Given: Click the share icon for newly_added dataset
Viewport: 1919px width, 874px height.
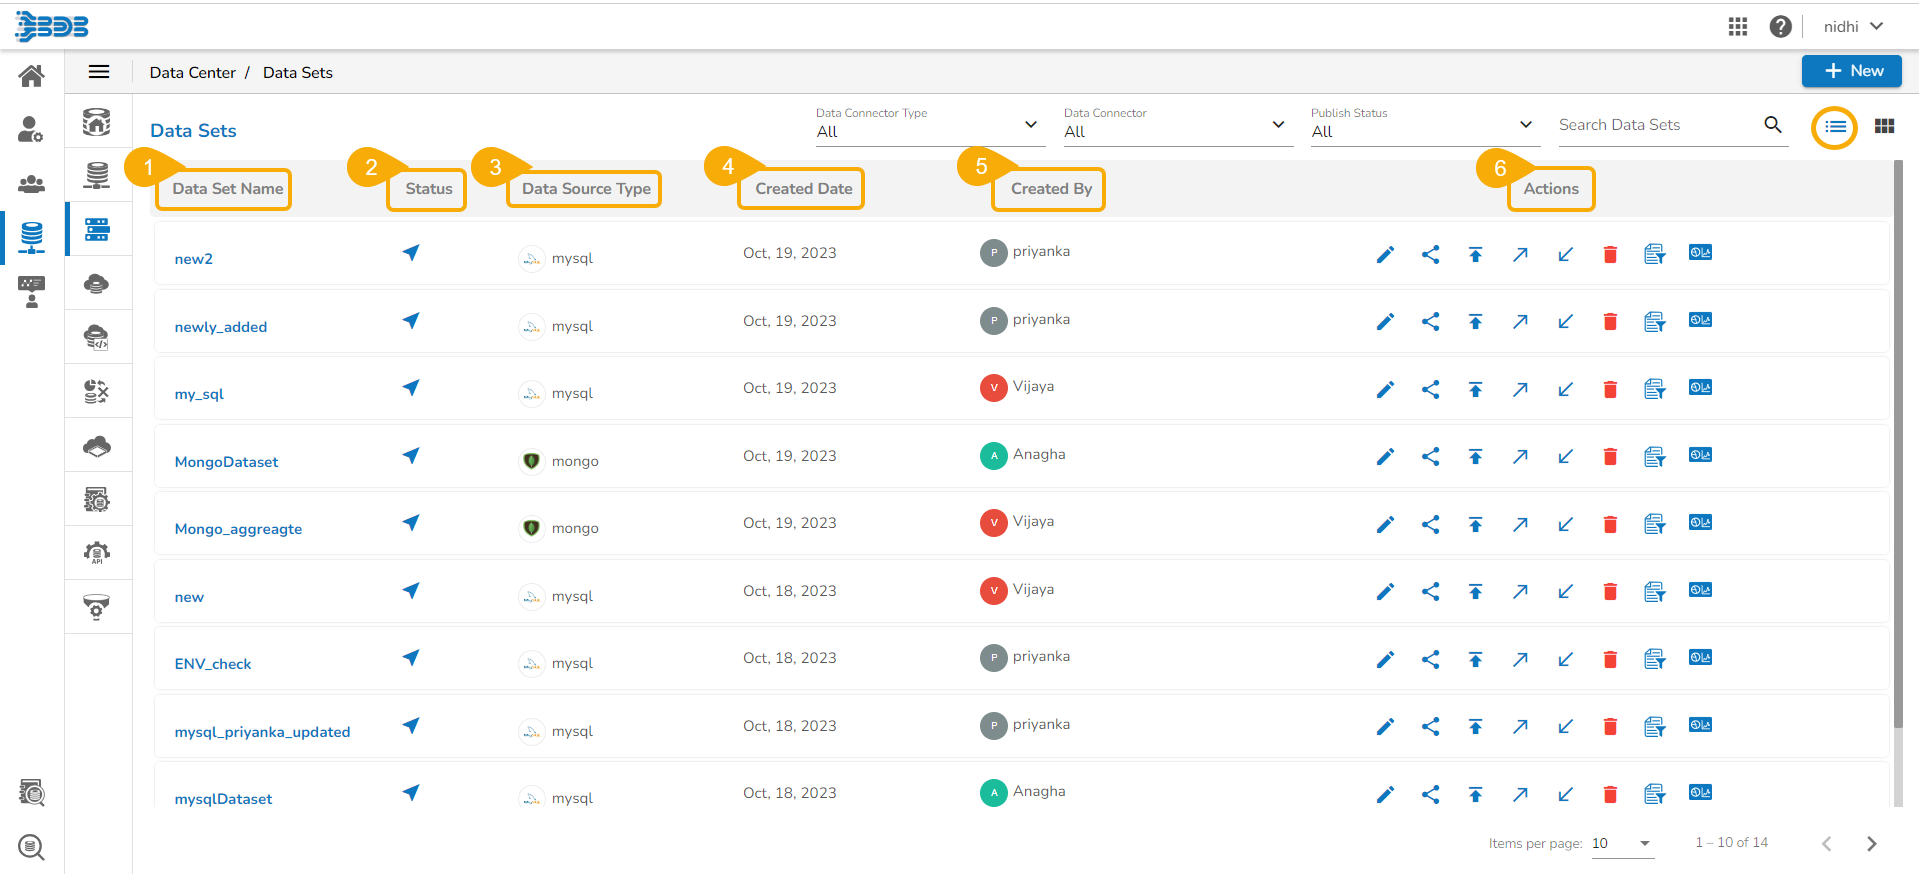Looking at the screenshot, I should [1430, 322].
